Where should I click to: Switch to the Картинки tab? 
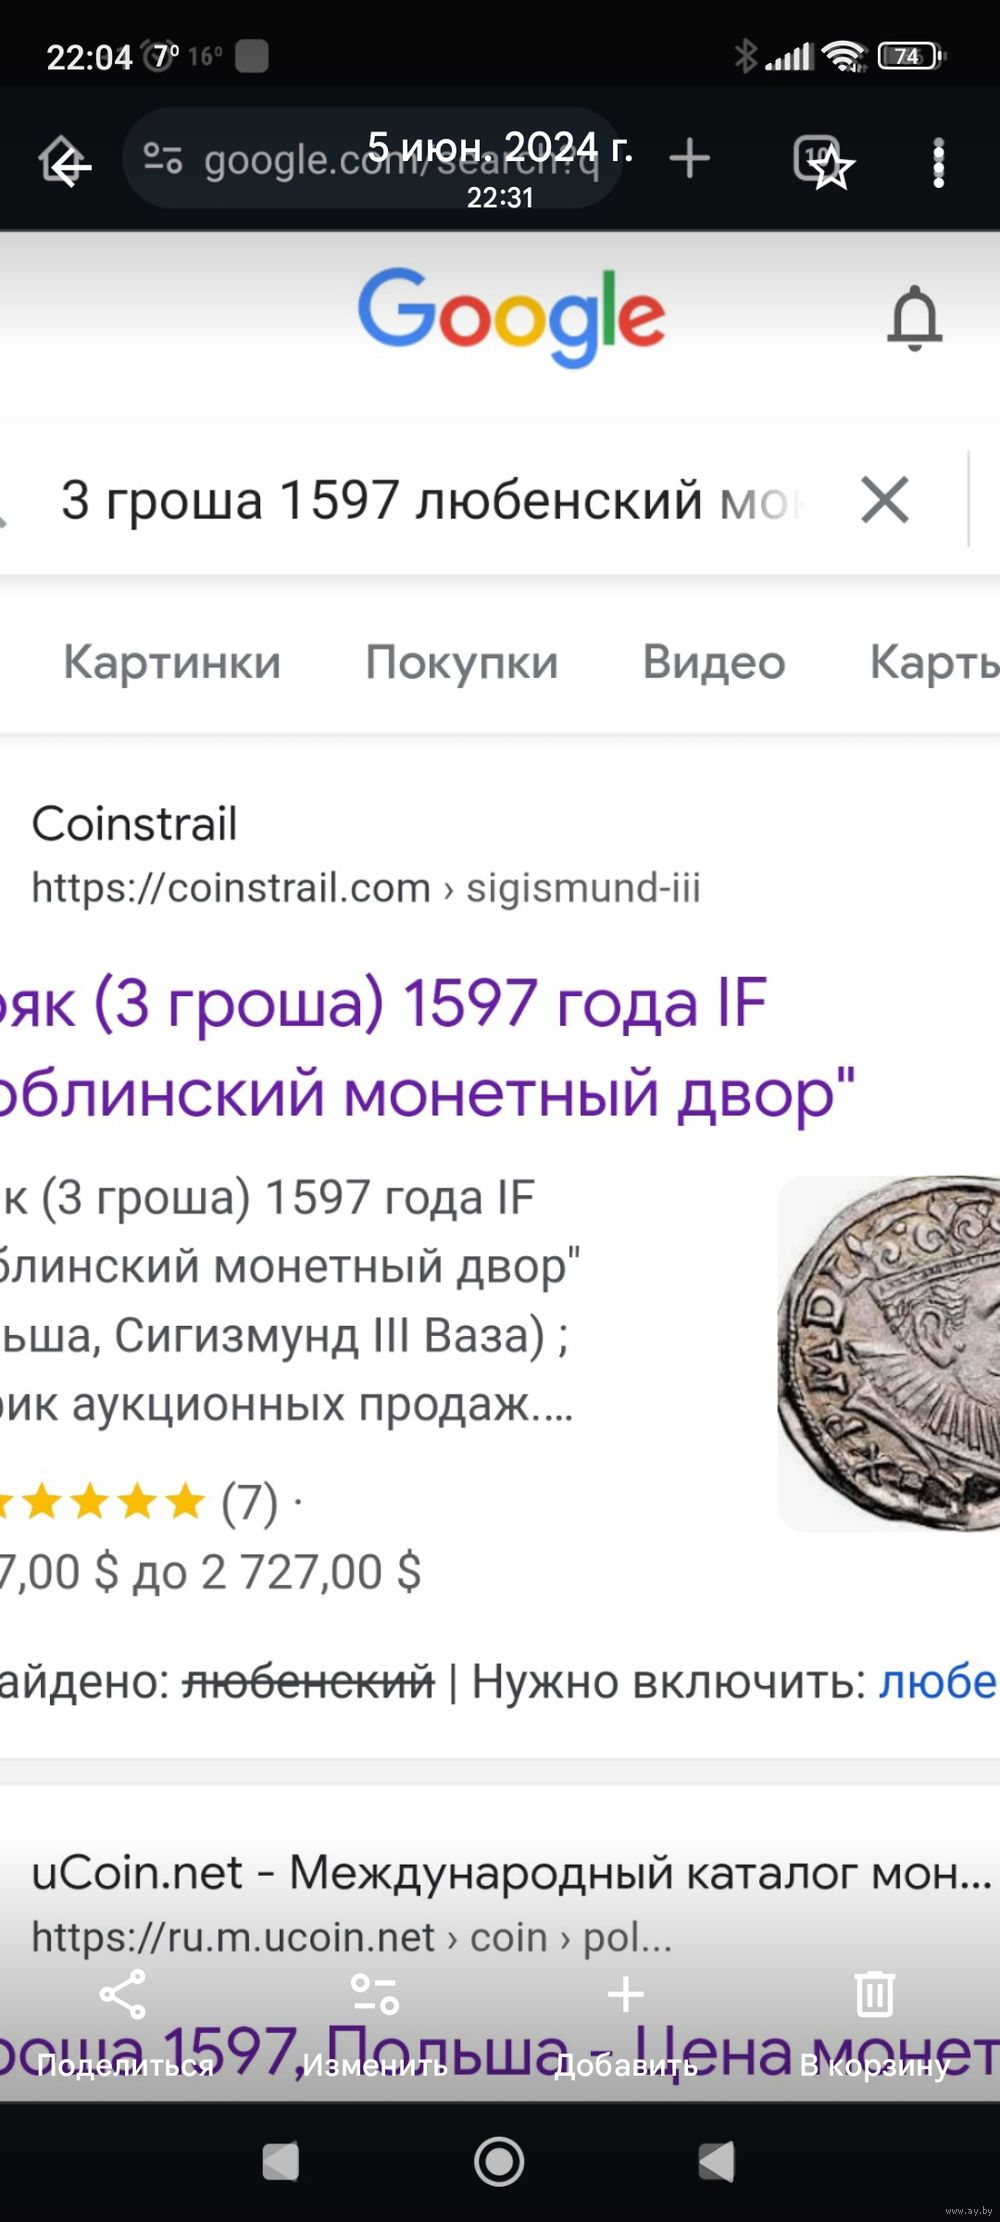172,662
